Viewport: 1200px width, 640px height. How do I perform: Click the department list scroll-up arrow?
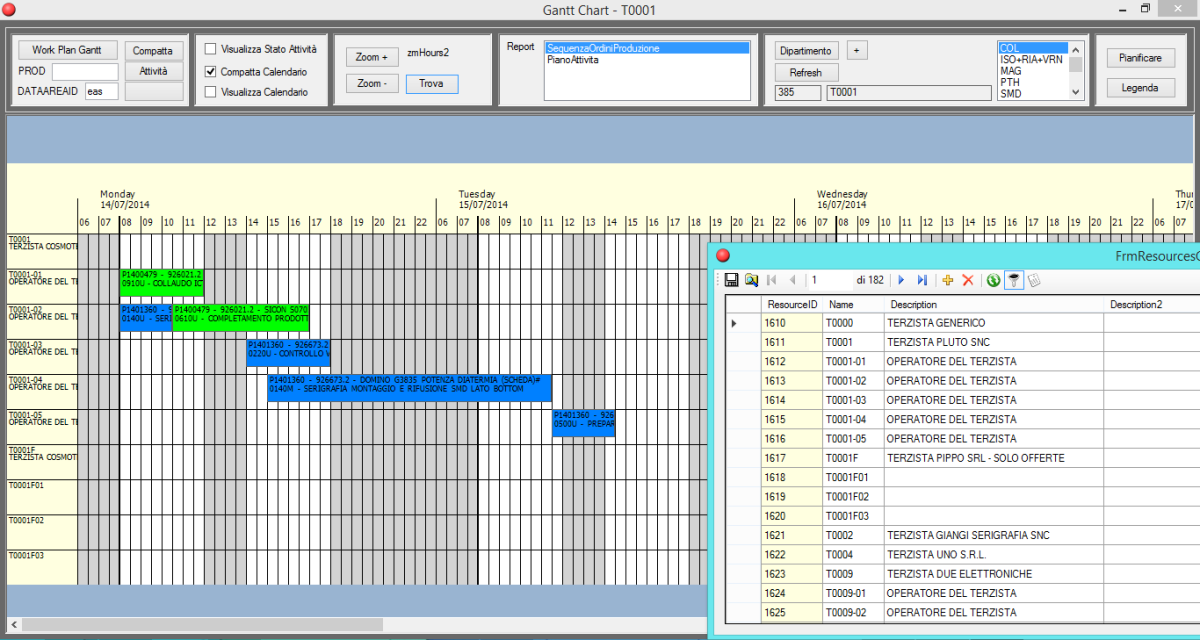click(x=1076, y=49)
